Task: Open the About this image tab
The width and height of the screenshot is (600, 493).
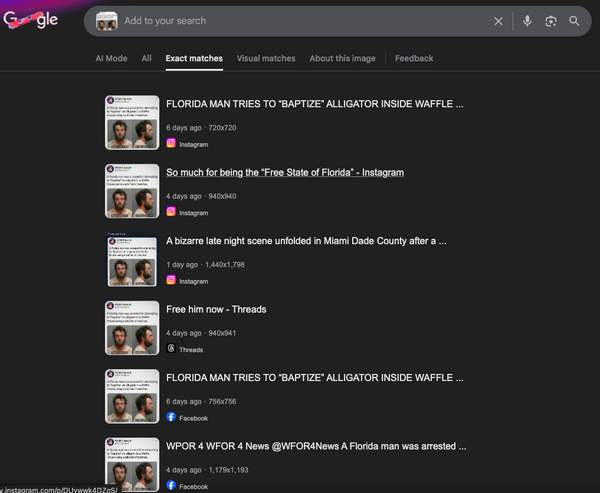Action: point(342,58)
